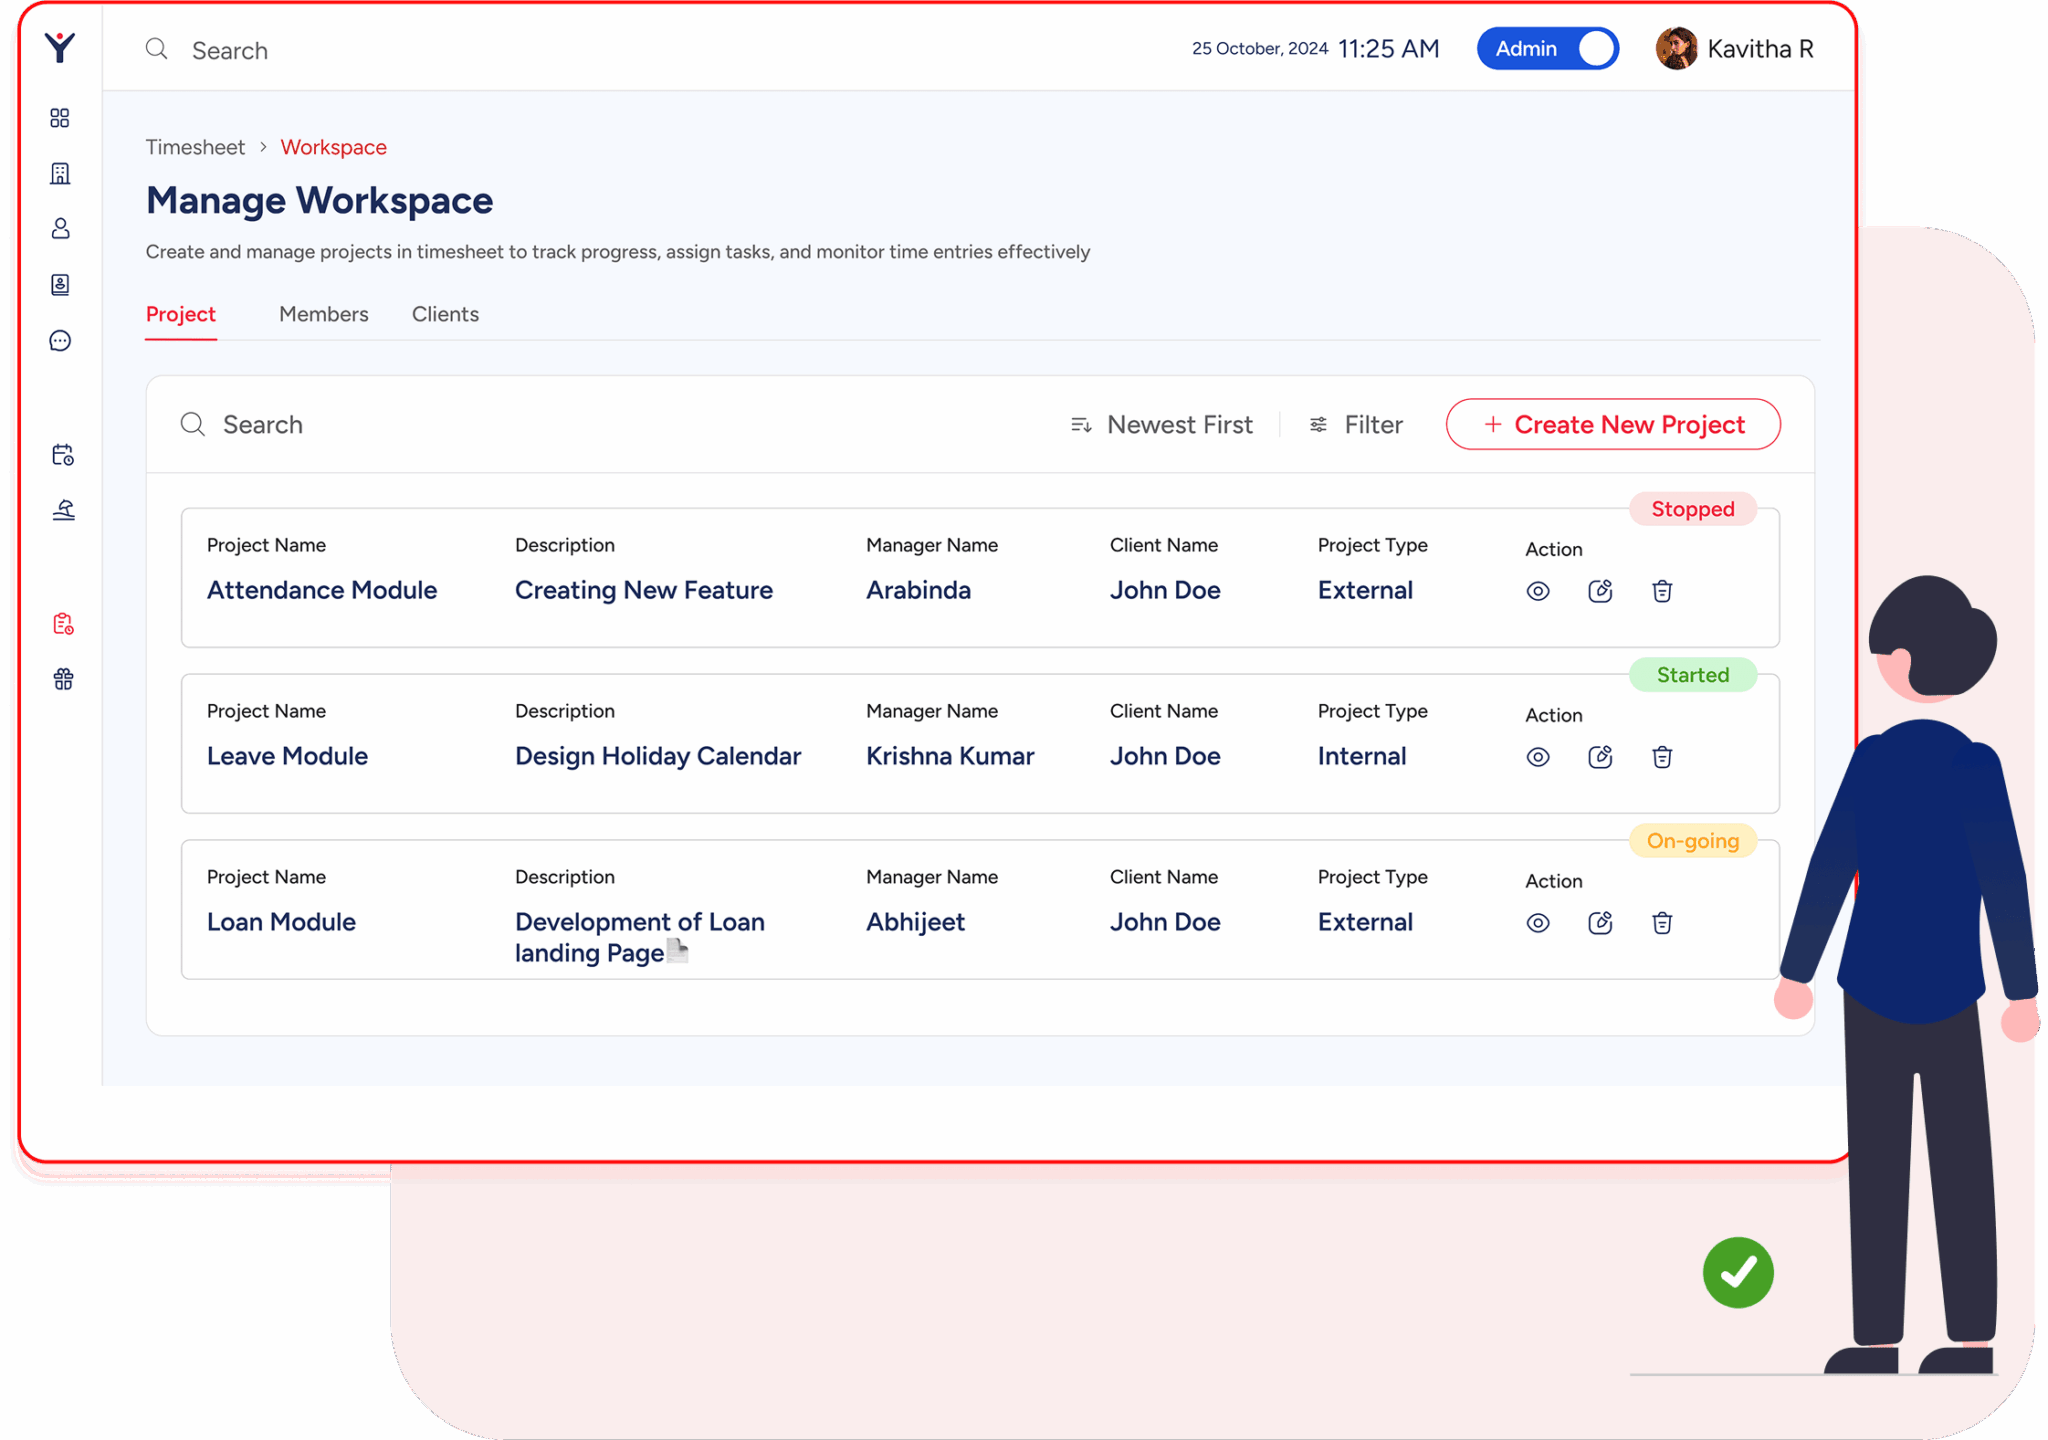Open the Newest First sort dropdown
Viewport: 2048px width, 1440px height.
pyautogui.click(x=1162, y=424)
